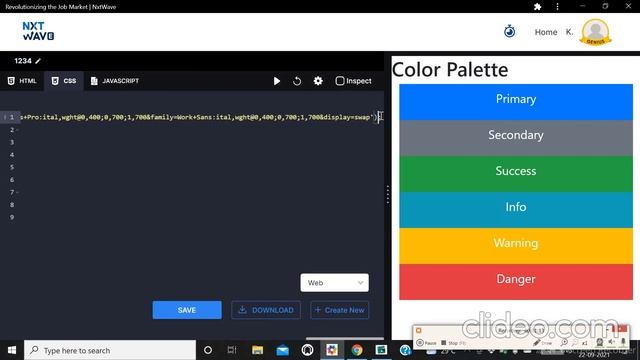Screen dimensions: 640x360
Task: Open Cortana circle icon
Action: click(208, 350)
